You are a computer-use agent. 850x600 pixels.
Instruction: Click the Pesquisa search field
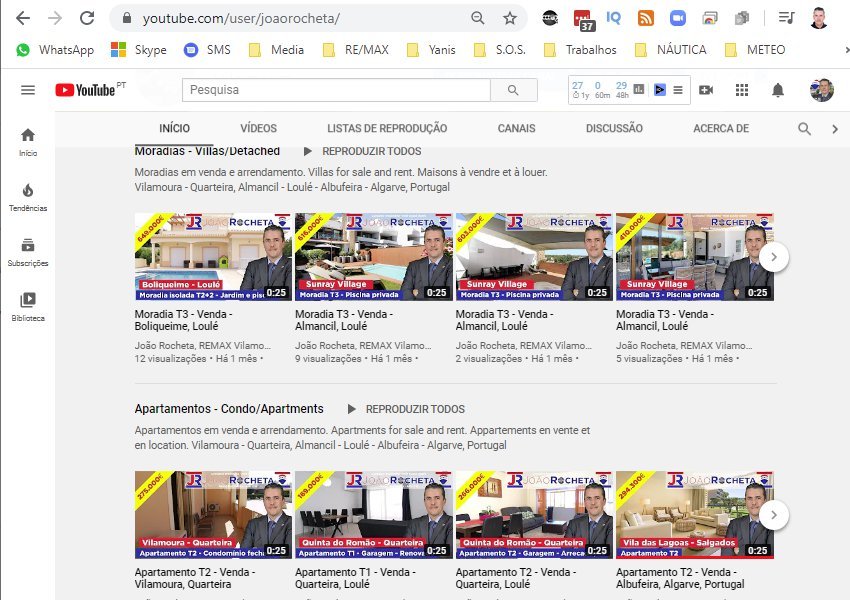click(336, 90)
